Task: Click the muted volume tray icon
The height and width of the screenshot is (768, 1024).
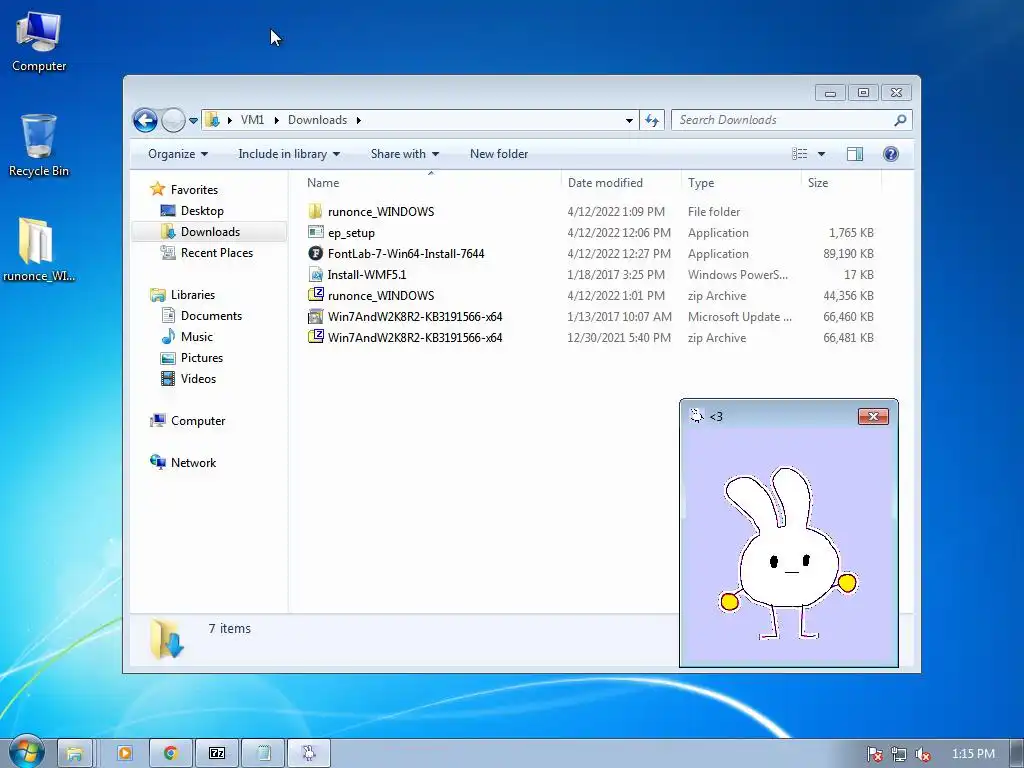Action: point(922,754)
